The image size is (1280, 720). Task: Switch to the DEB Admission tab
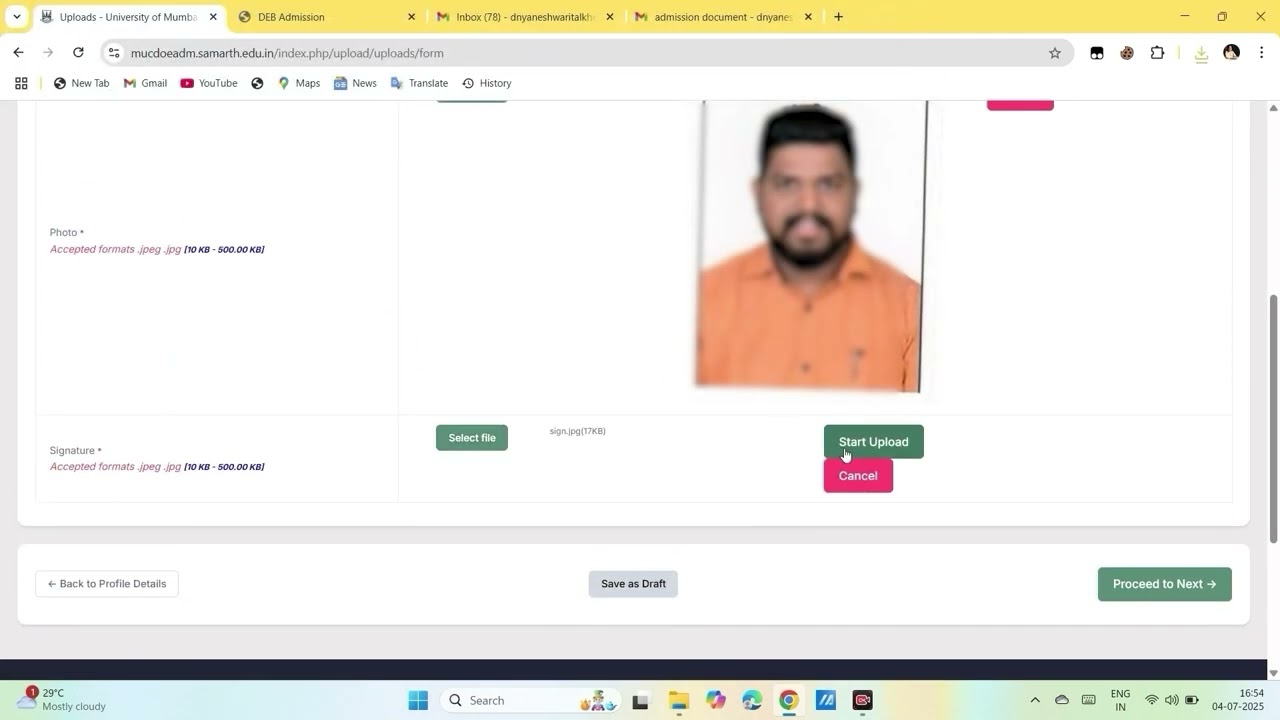coord(325,17)
